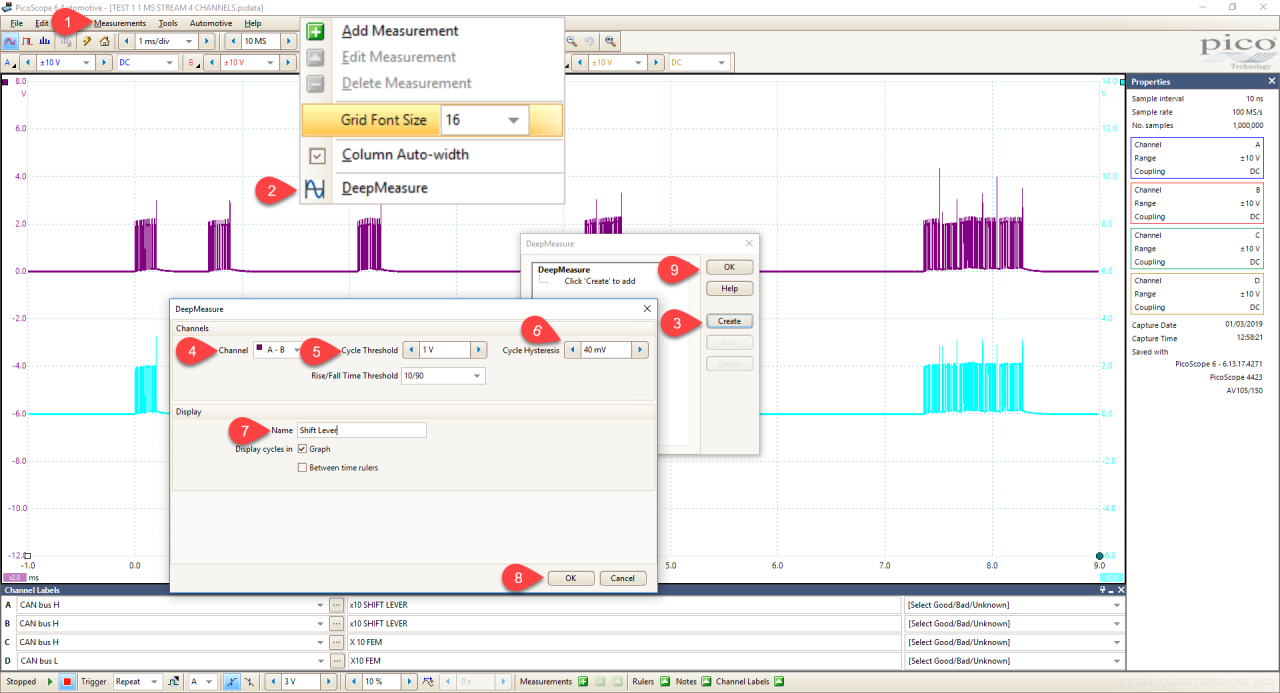Decrease pre-trigger 10 % left arrow

354,682
